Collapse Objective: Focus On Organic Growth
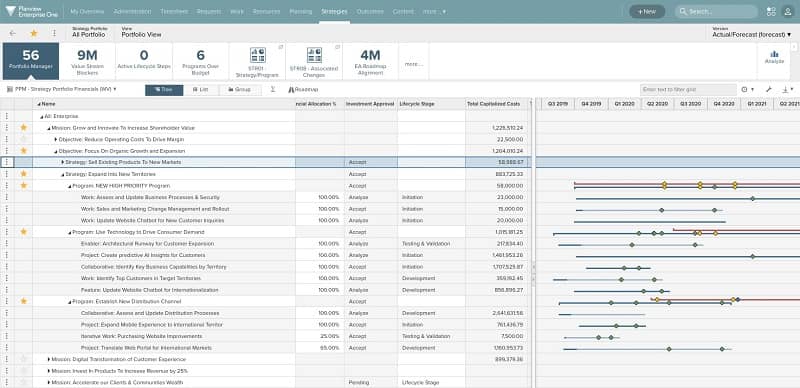 56,151
